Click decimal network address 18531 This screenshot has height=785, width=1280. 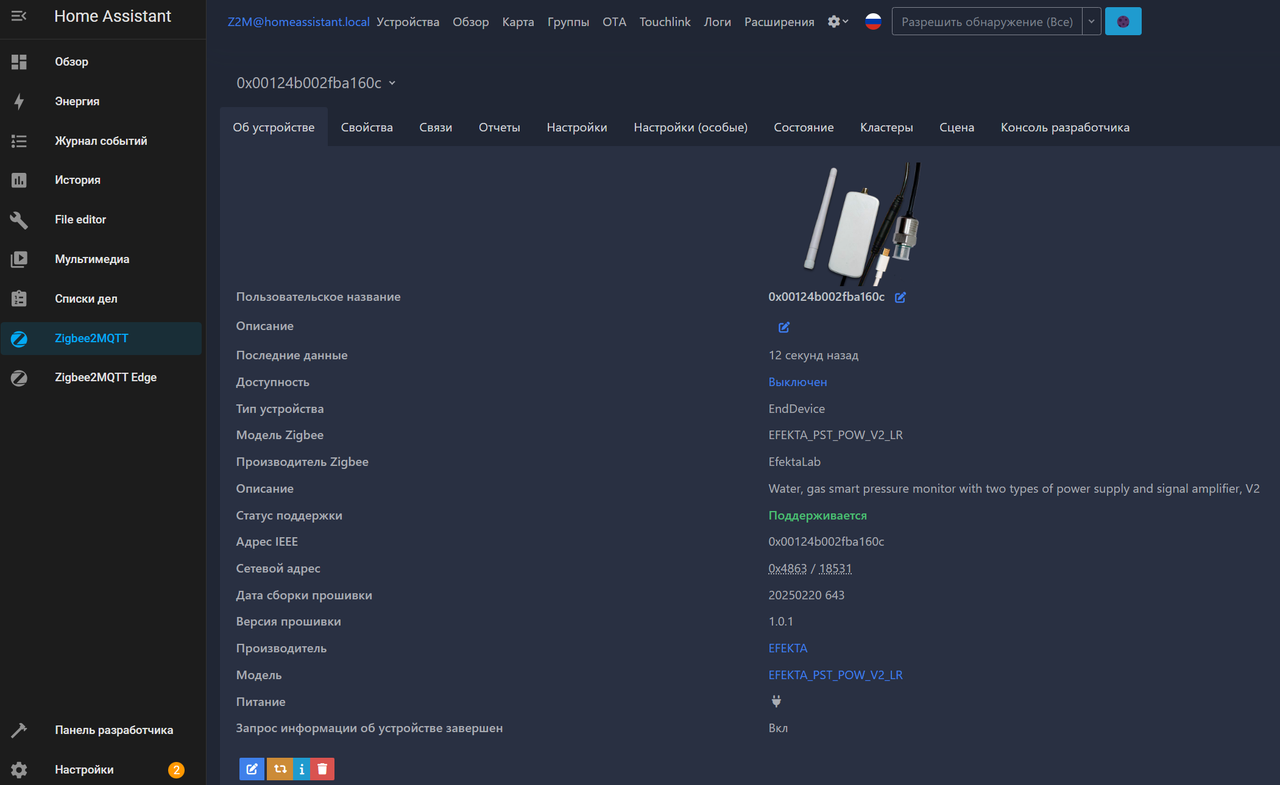pos(835,568)
